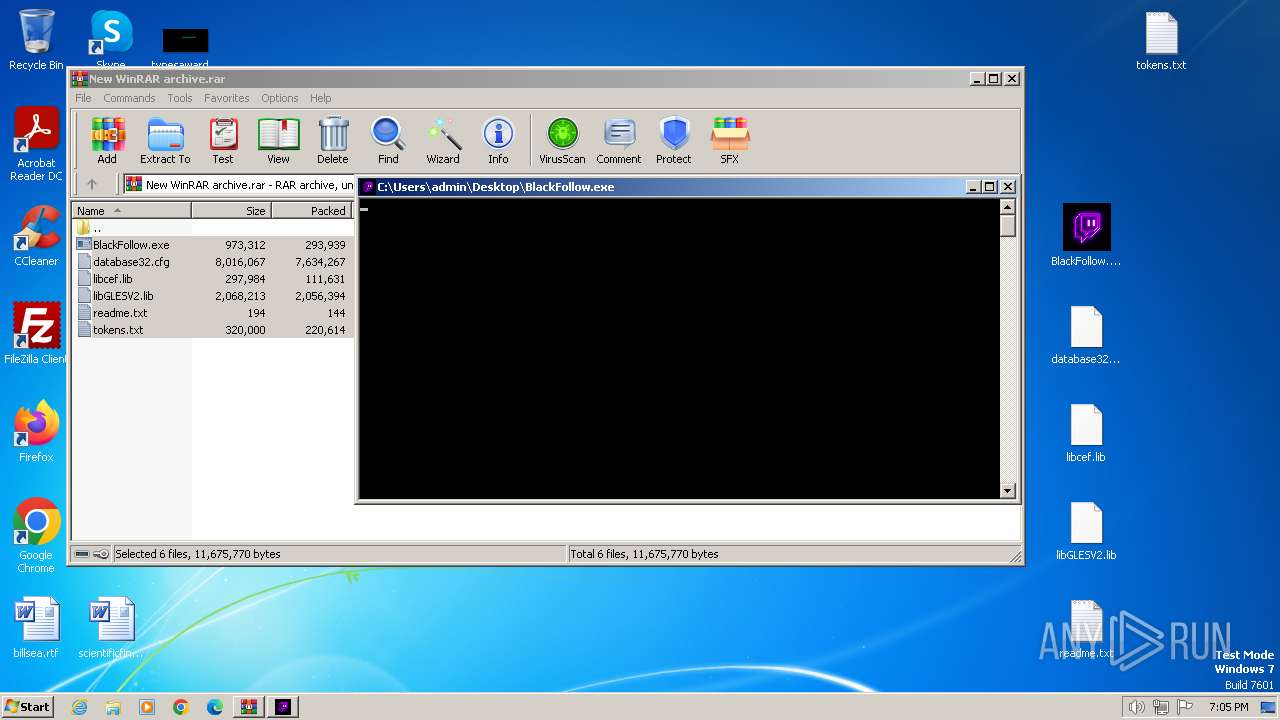Click the Add toolbar icon in WinRAR
Screen dimensions: 1280x720
click(107, 140)
